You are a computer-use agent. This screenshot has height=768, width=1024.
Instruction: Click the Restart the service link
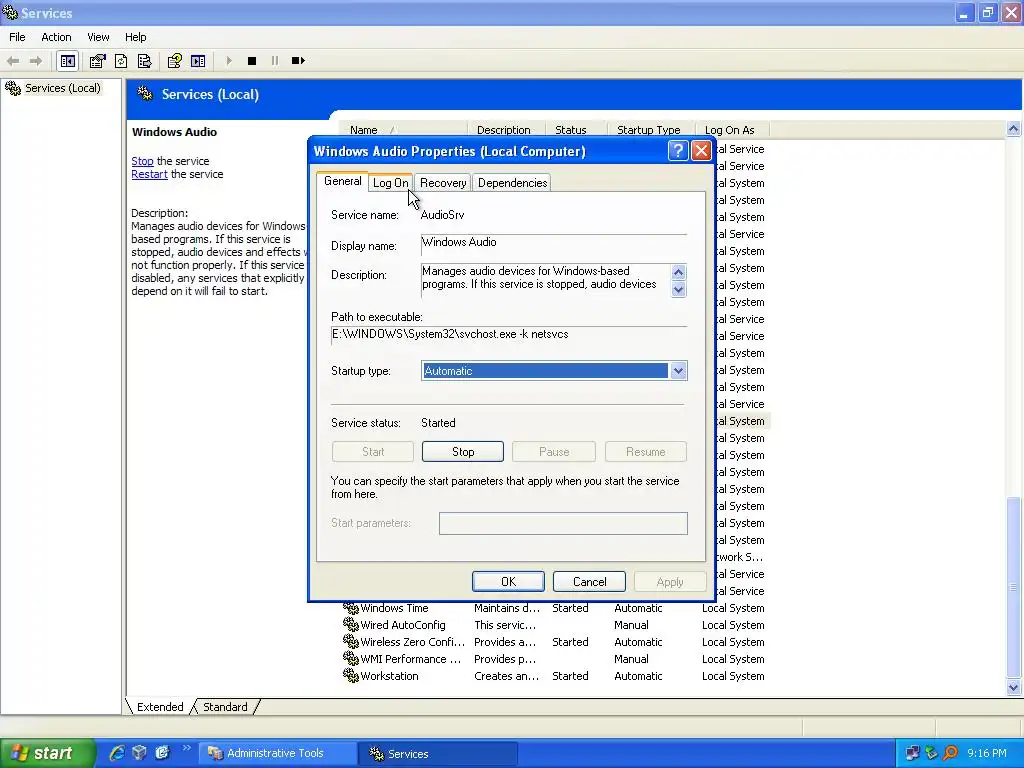[x=150, y=174]
